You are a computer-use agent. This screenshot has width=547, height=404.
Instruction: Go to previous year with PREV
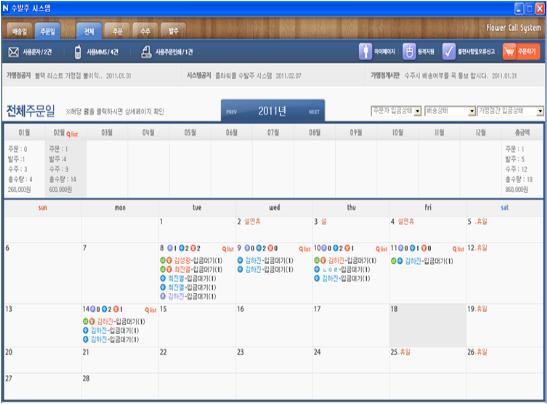(231, 112)
